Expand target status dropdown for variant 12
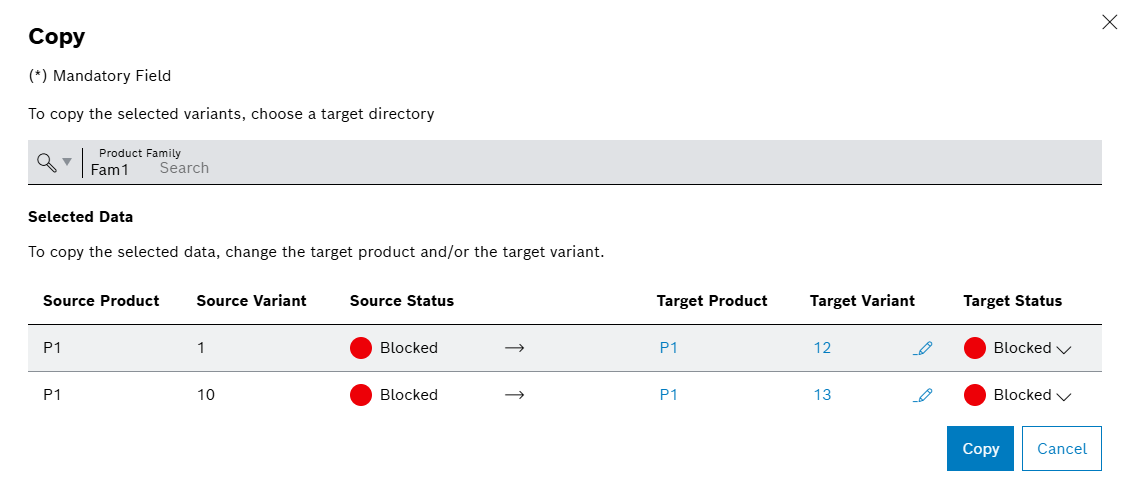 [1064, 349]
